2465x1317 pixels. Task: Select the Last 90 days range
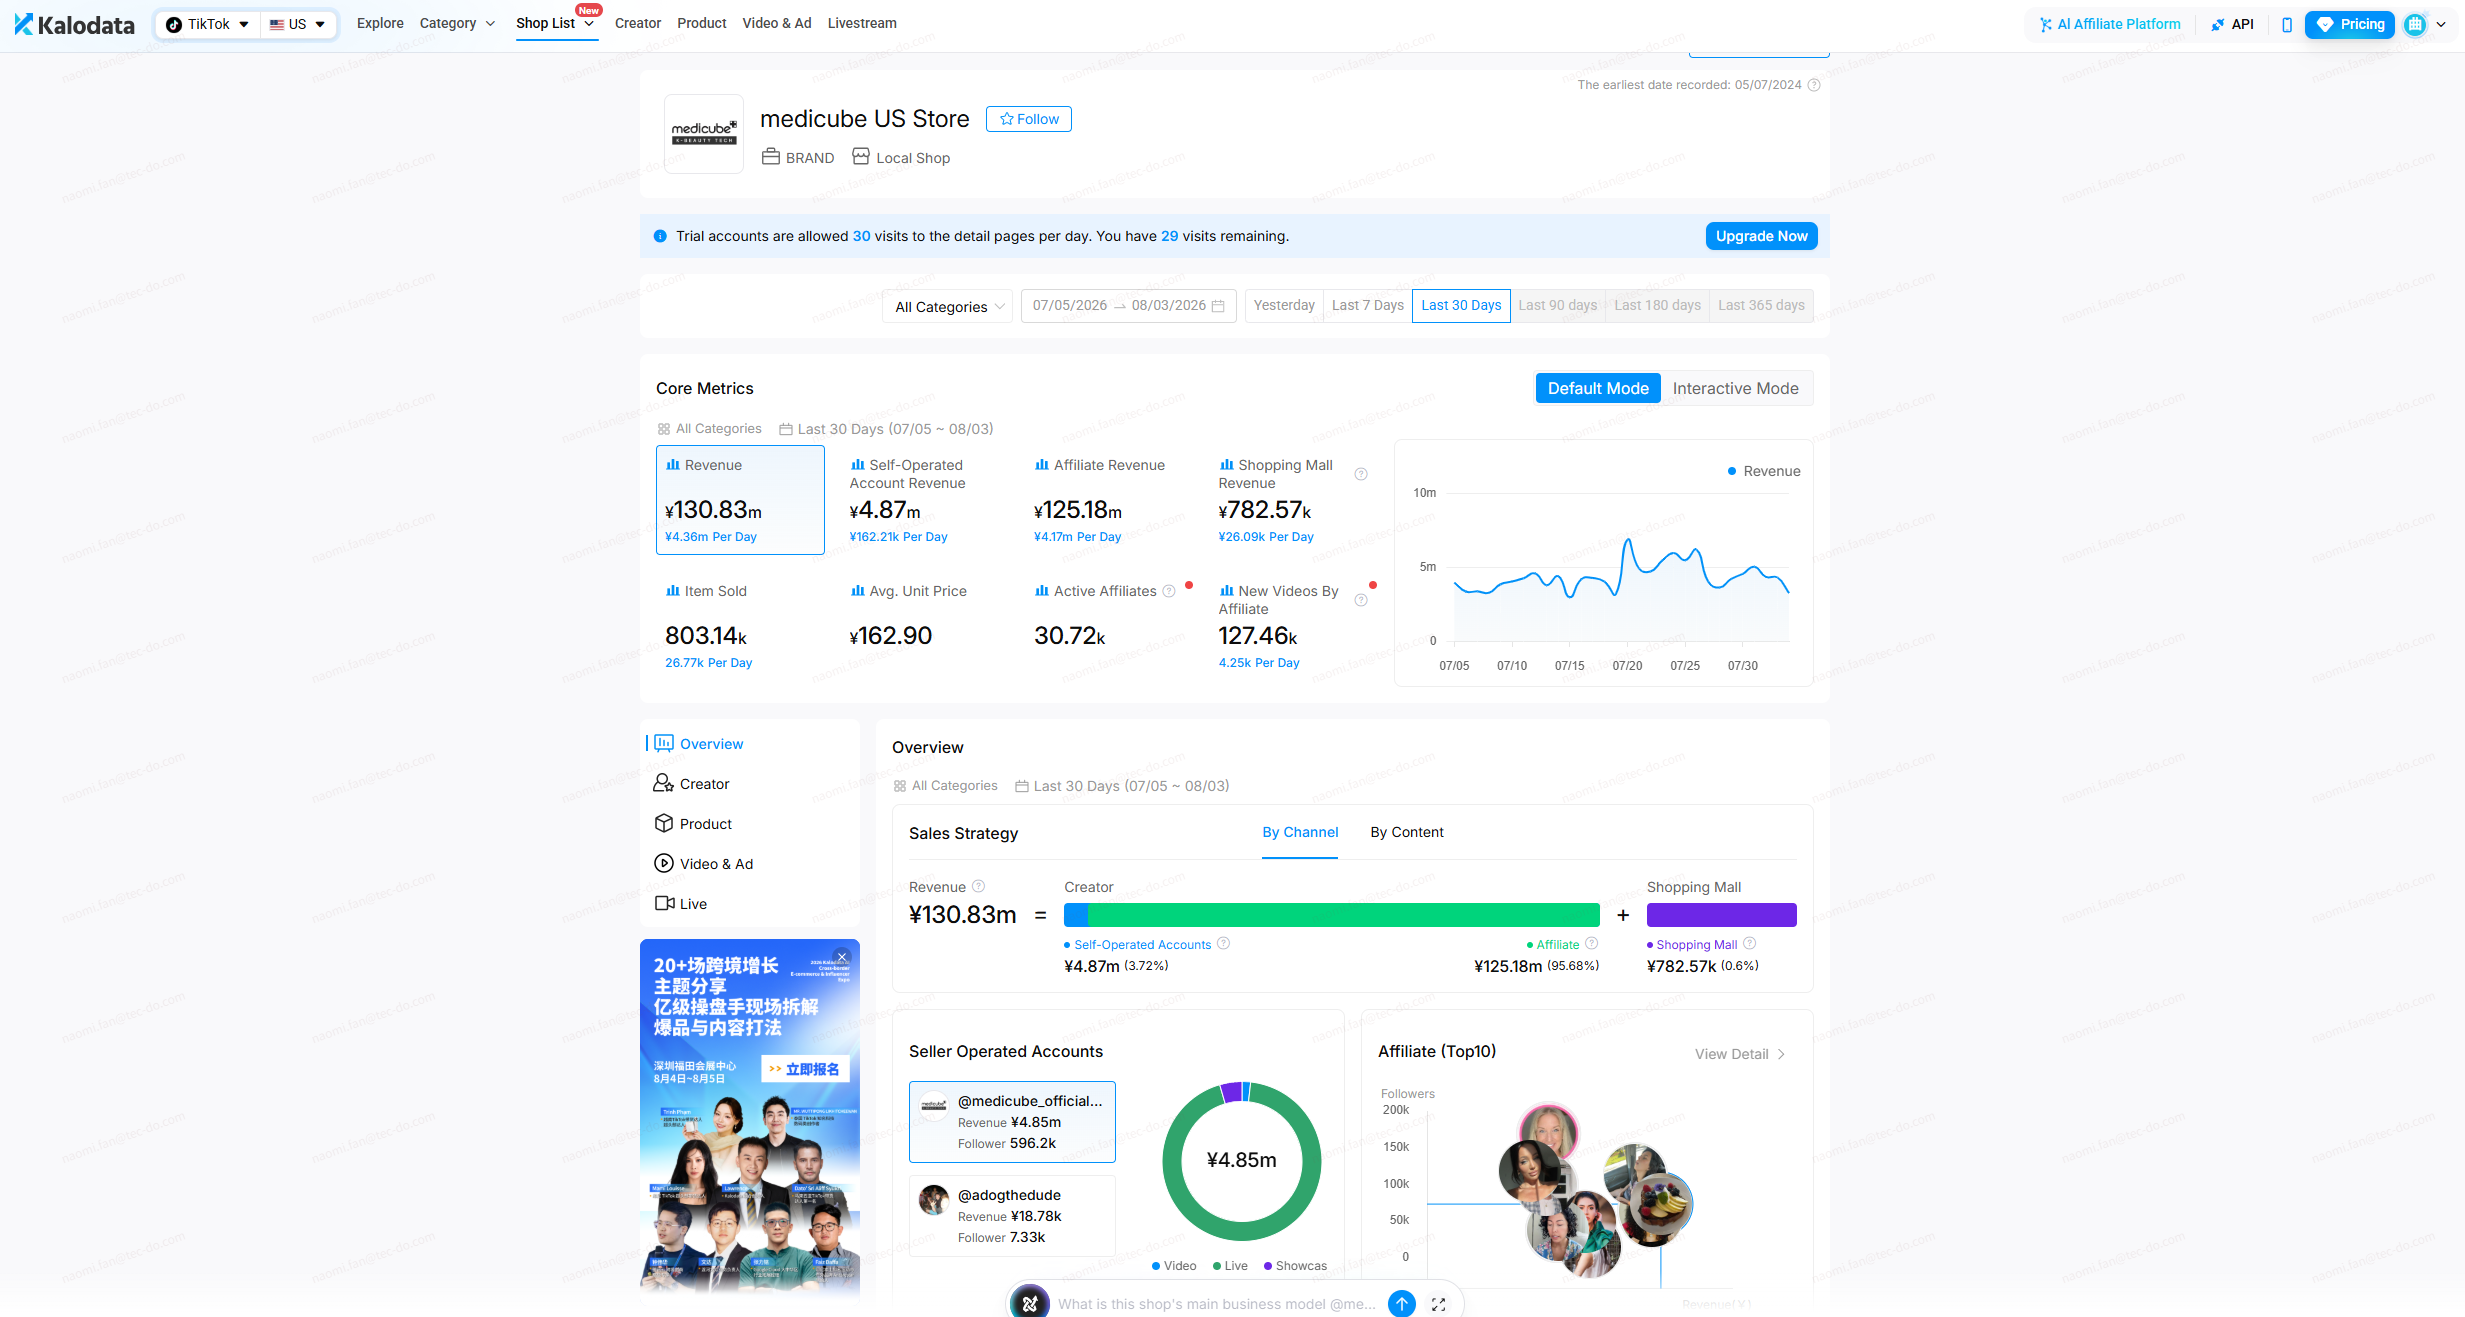(1558, 306)
